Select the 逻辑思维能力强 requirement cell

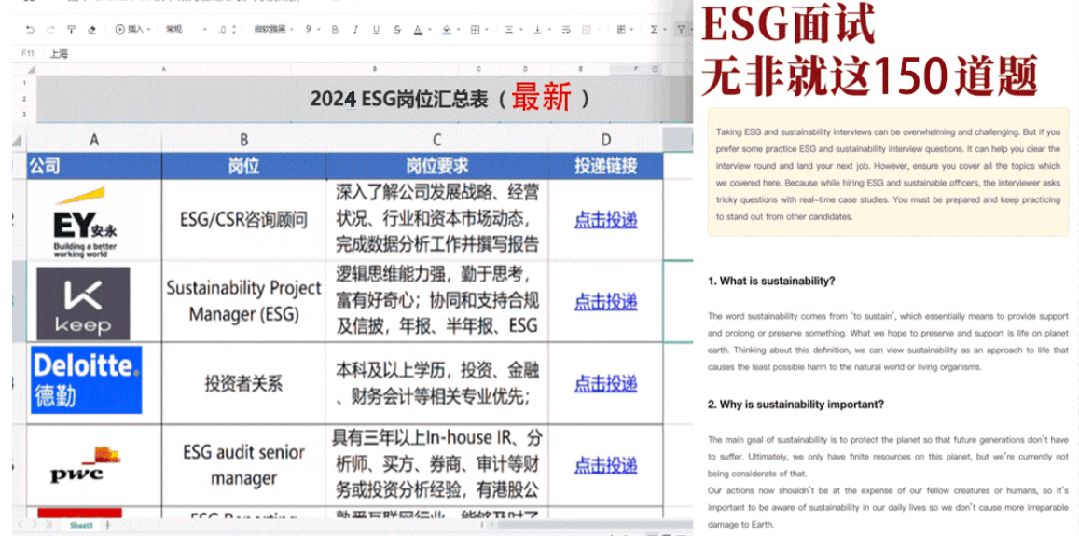(437, 301)
